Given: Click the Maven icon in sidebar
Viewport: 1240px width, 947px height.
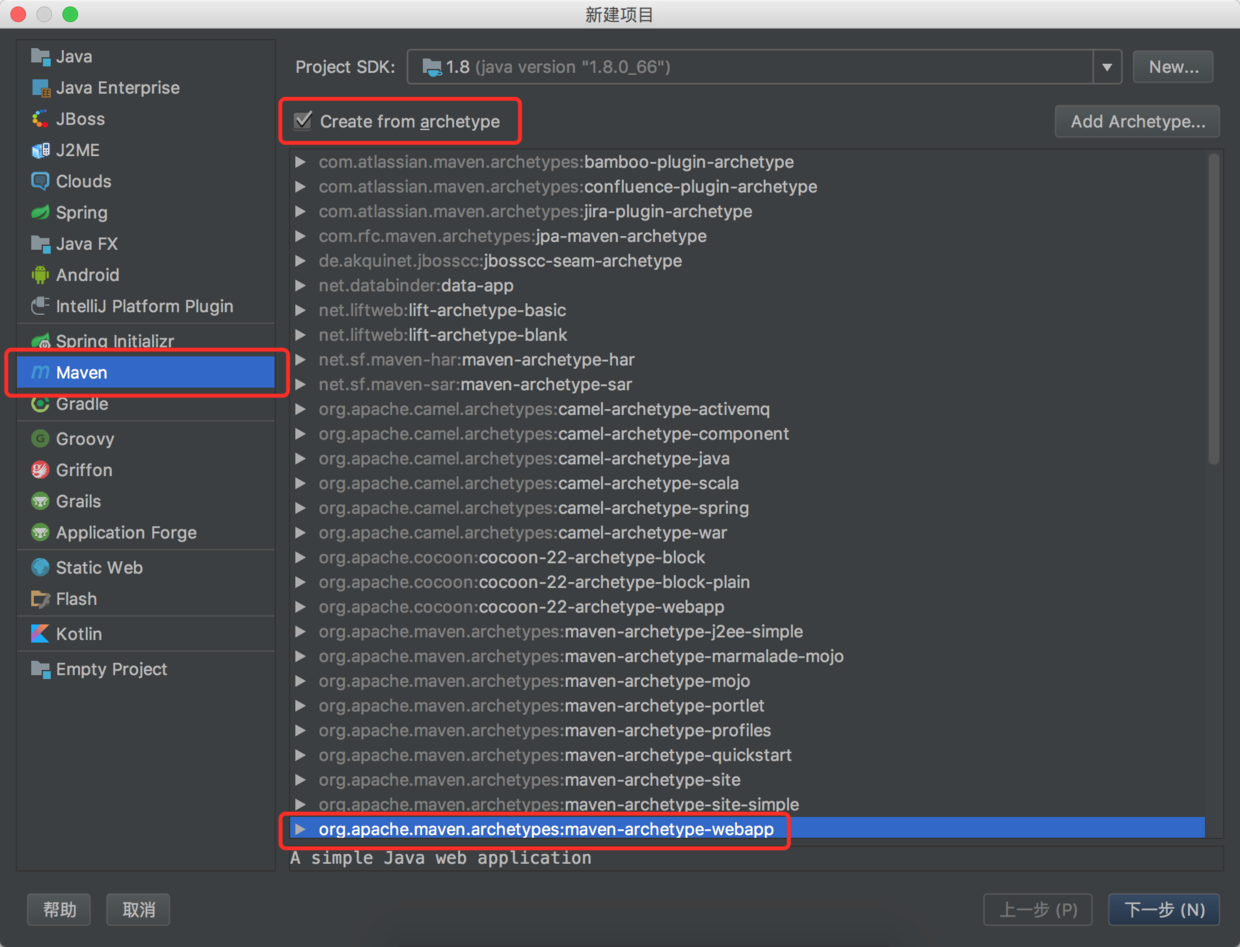Looking at the screenshot, I should (40, 372).
